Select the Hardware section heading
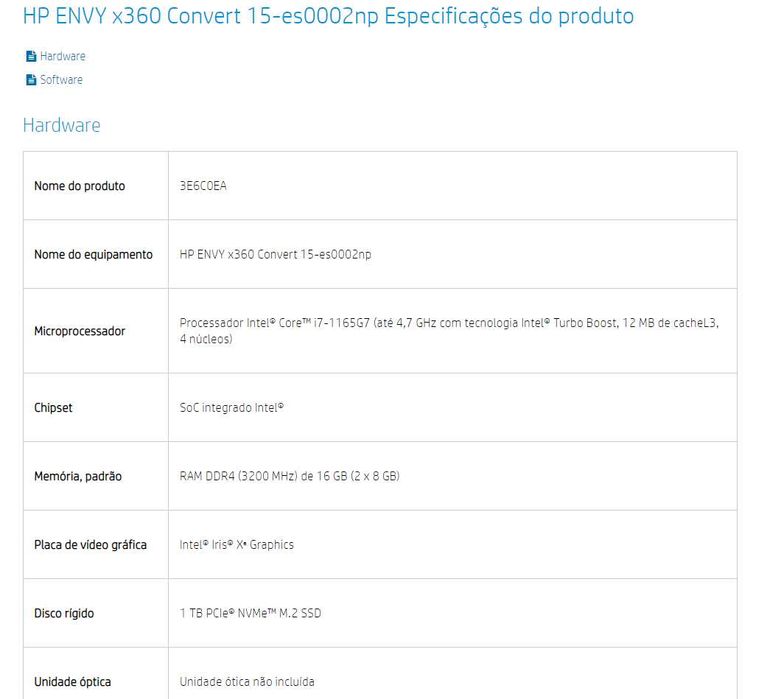This screenshot has width=770, height=699. (61, 125)
